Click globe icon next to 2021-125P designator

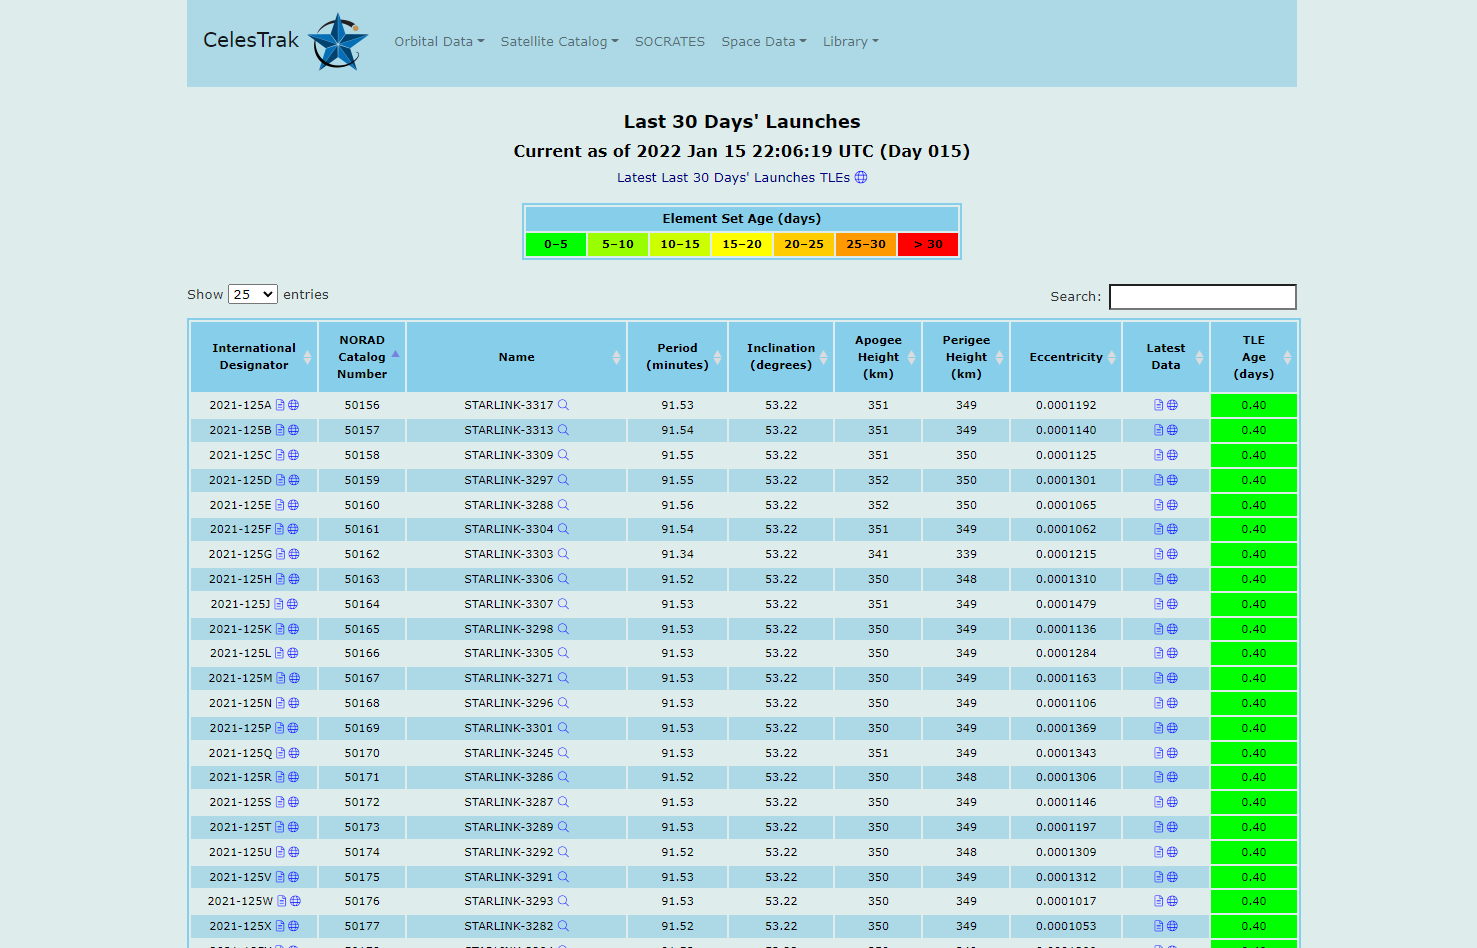(x=293, y=728)
